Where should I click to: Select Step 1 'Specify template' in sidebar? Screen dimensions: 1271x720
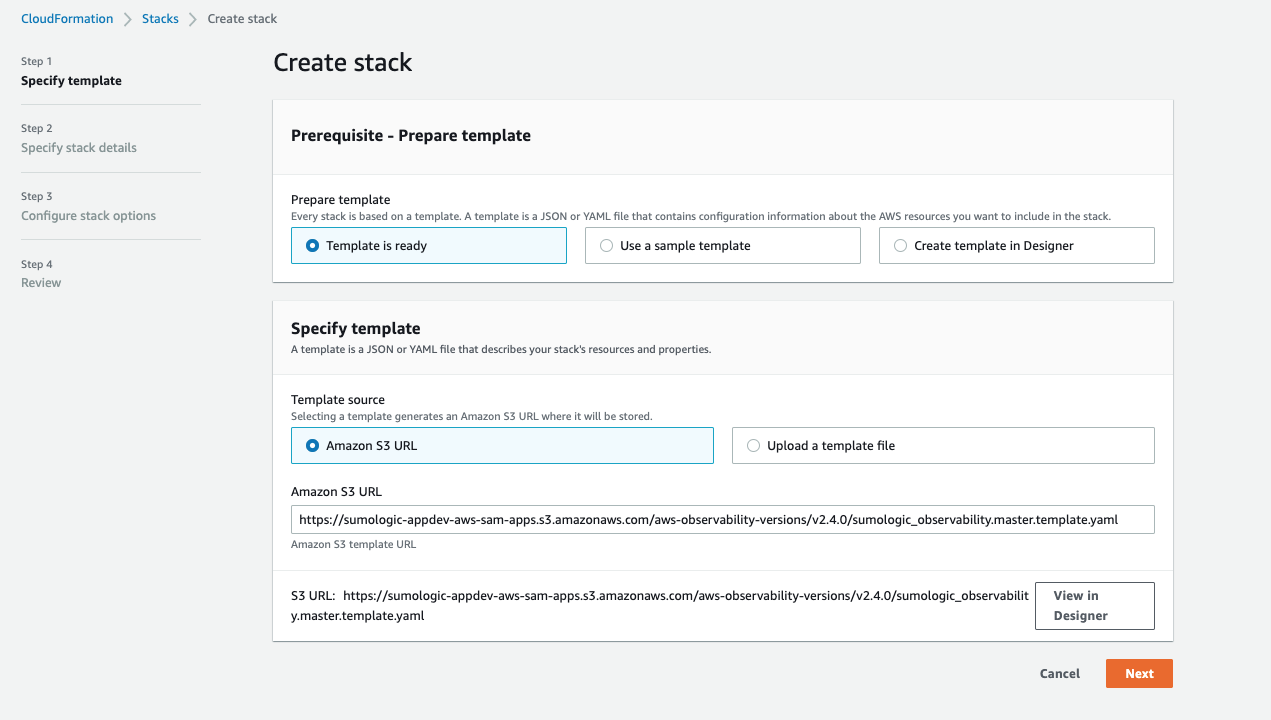pyautogui.click(x=71, y=80)
